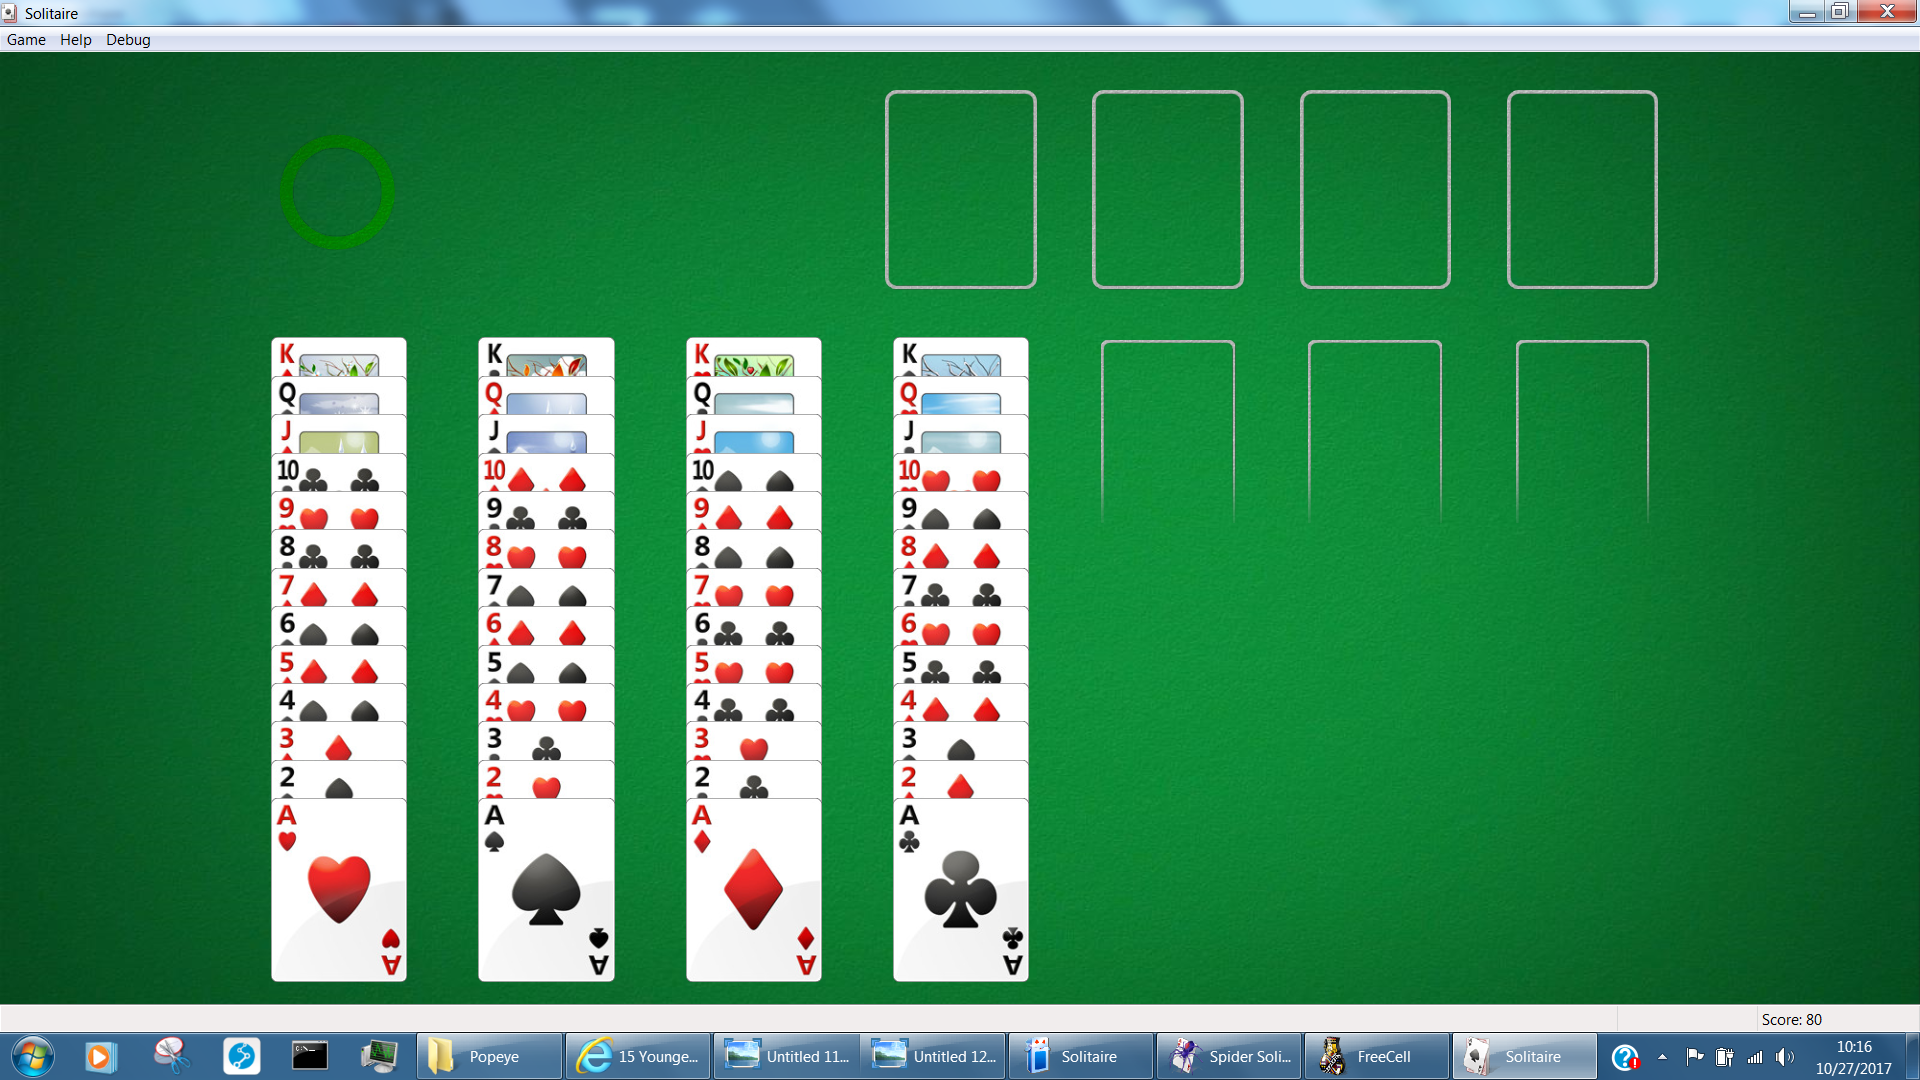Click the Windows Media Player taskbar icon

coord(99,1056)
